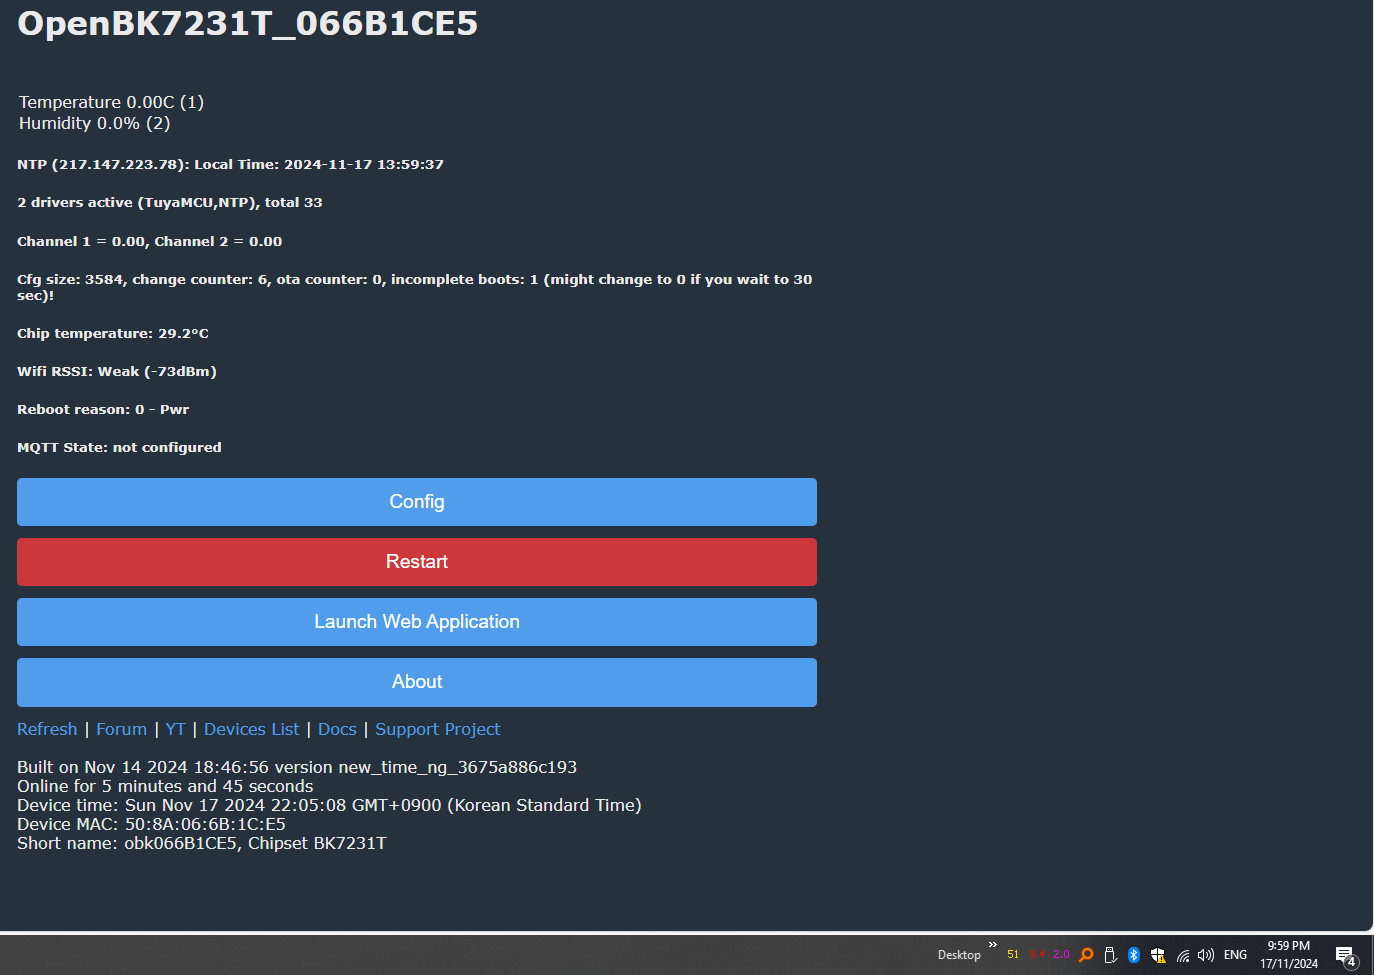
Task: Click the '2 drivers active' line
Action: [170, 202]
